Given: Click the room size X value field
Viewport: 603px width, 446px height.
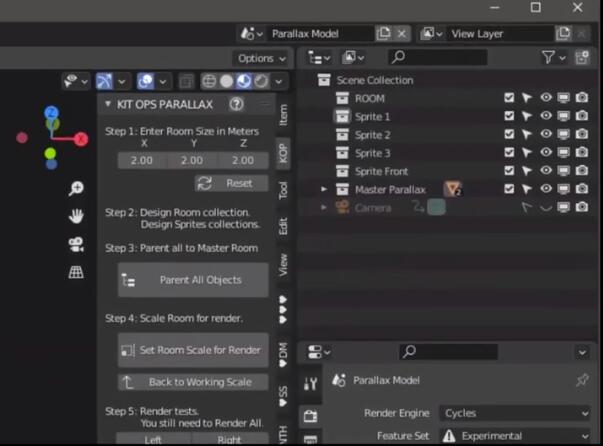Looking at the screenshot, I should click(142, 160).
